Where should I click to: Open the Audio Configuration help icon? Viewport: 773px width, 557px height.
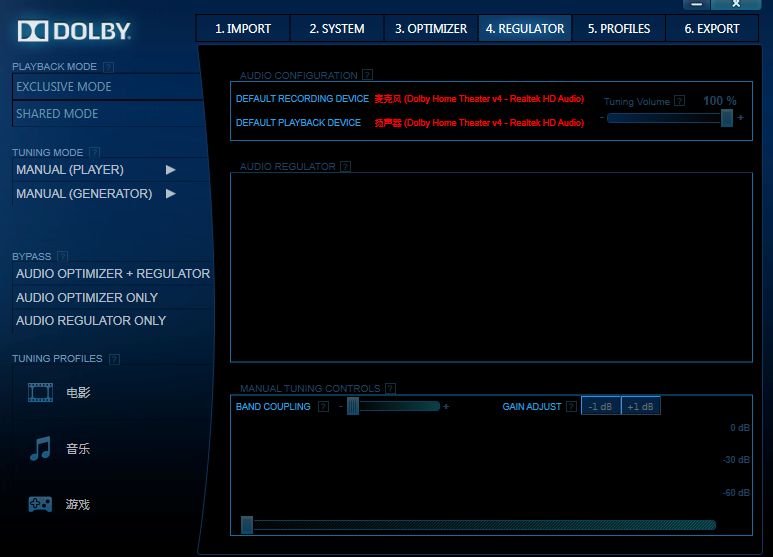click(x=367, y=75)
